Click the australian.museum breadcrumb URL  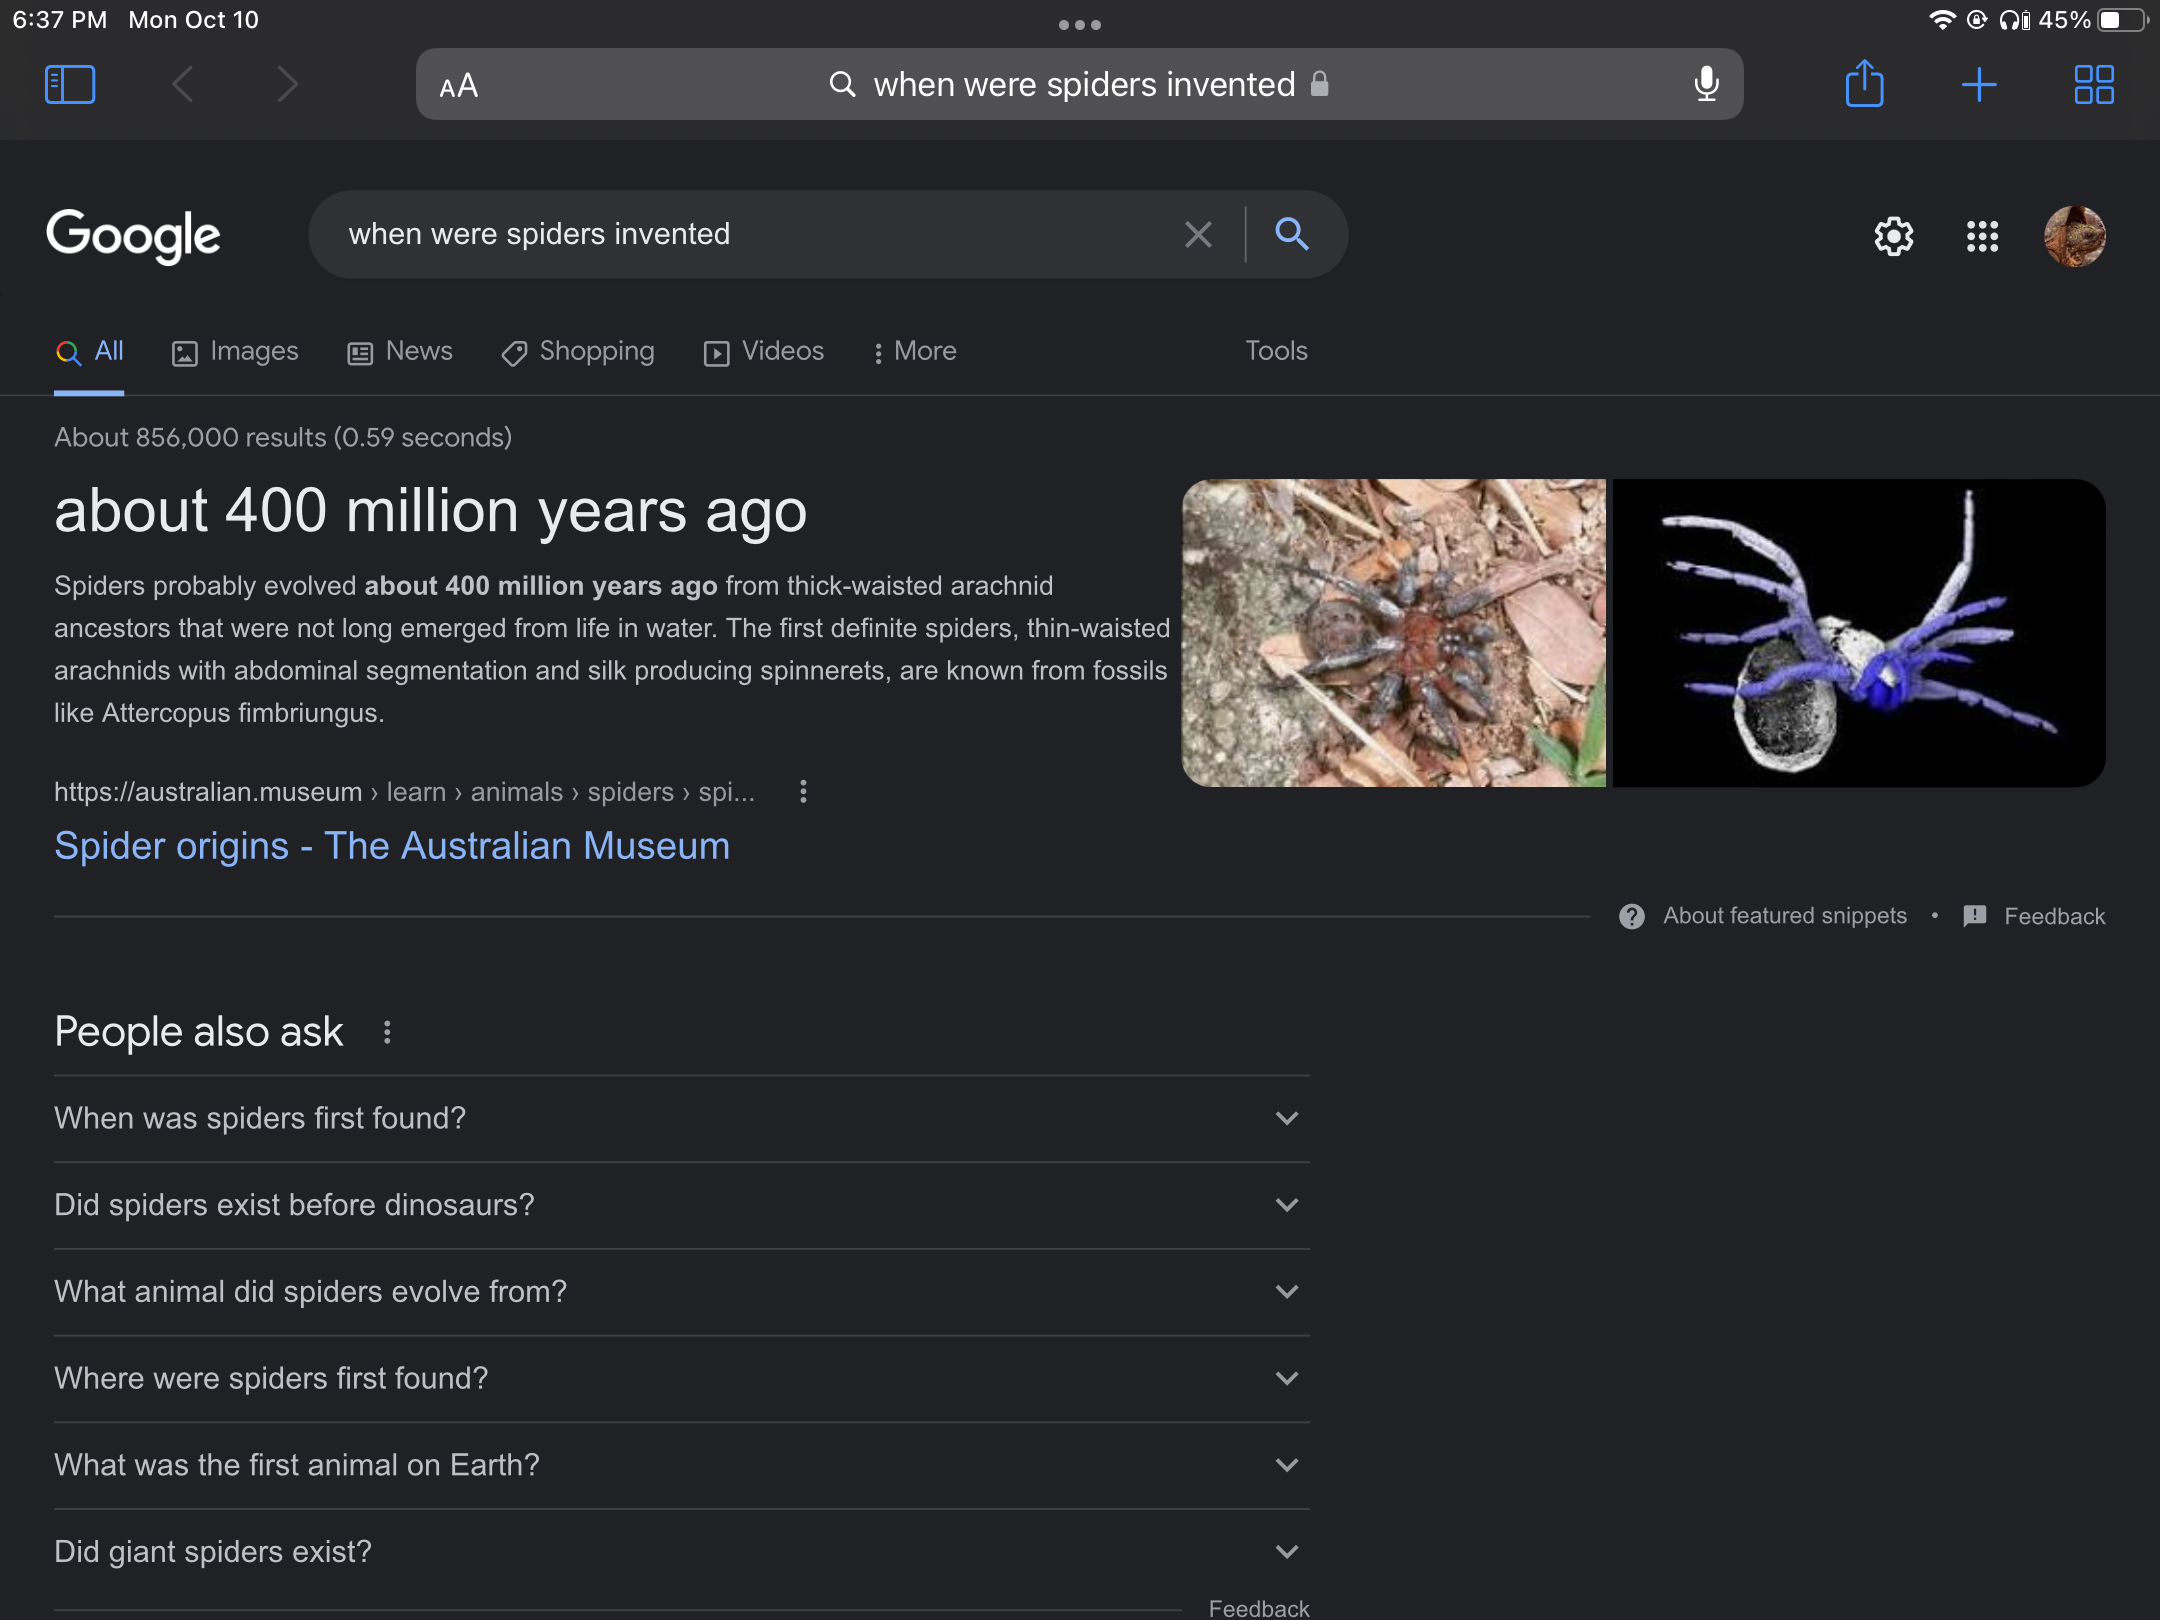(404, 792)
